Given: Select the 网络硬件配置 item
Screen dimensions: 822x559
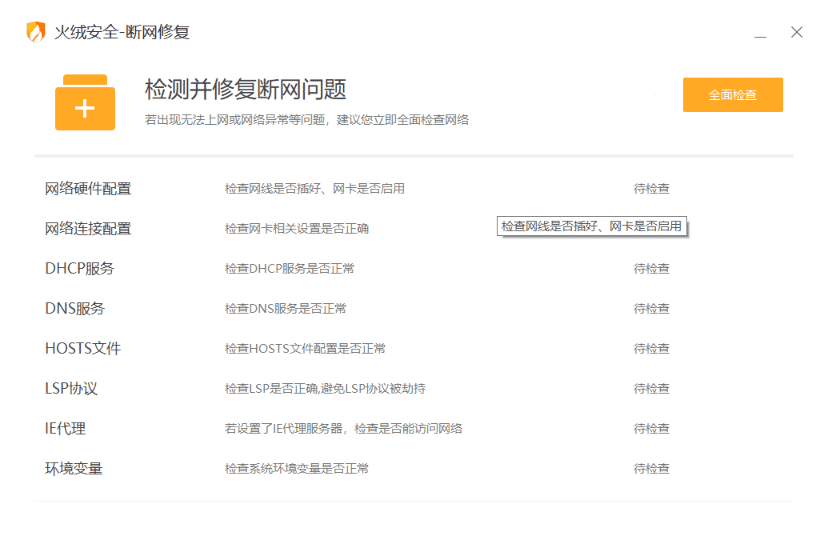Looking at the screenshot, I should click(88, 189).
